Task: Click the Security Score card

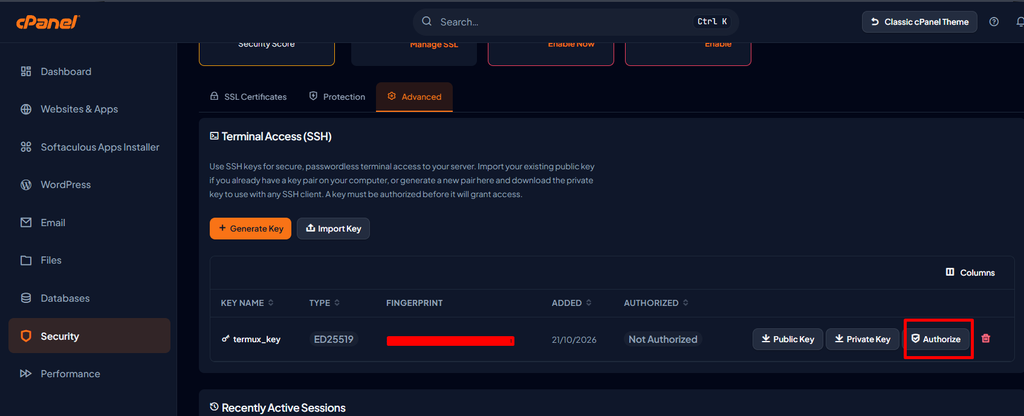Action: pos(266,52)
